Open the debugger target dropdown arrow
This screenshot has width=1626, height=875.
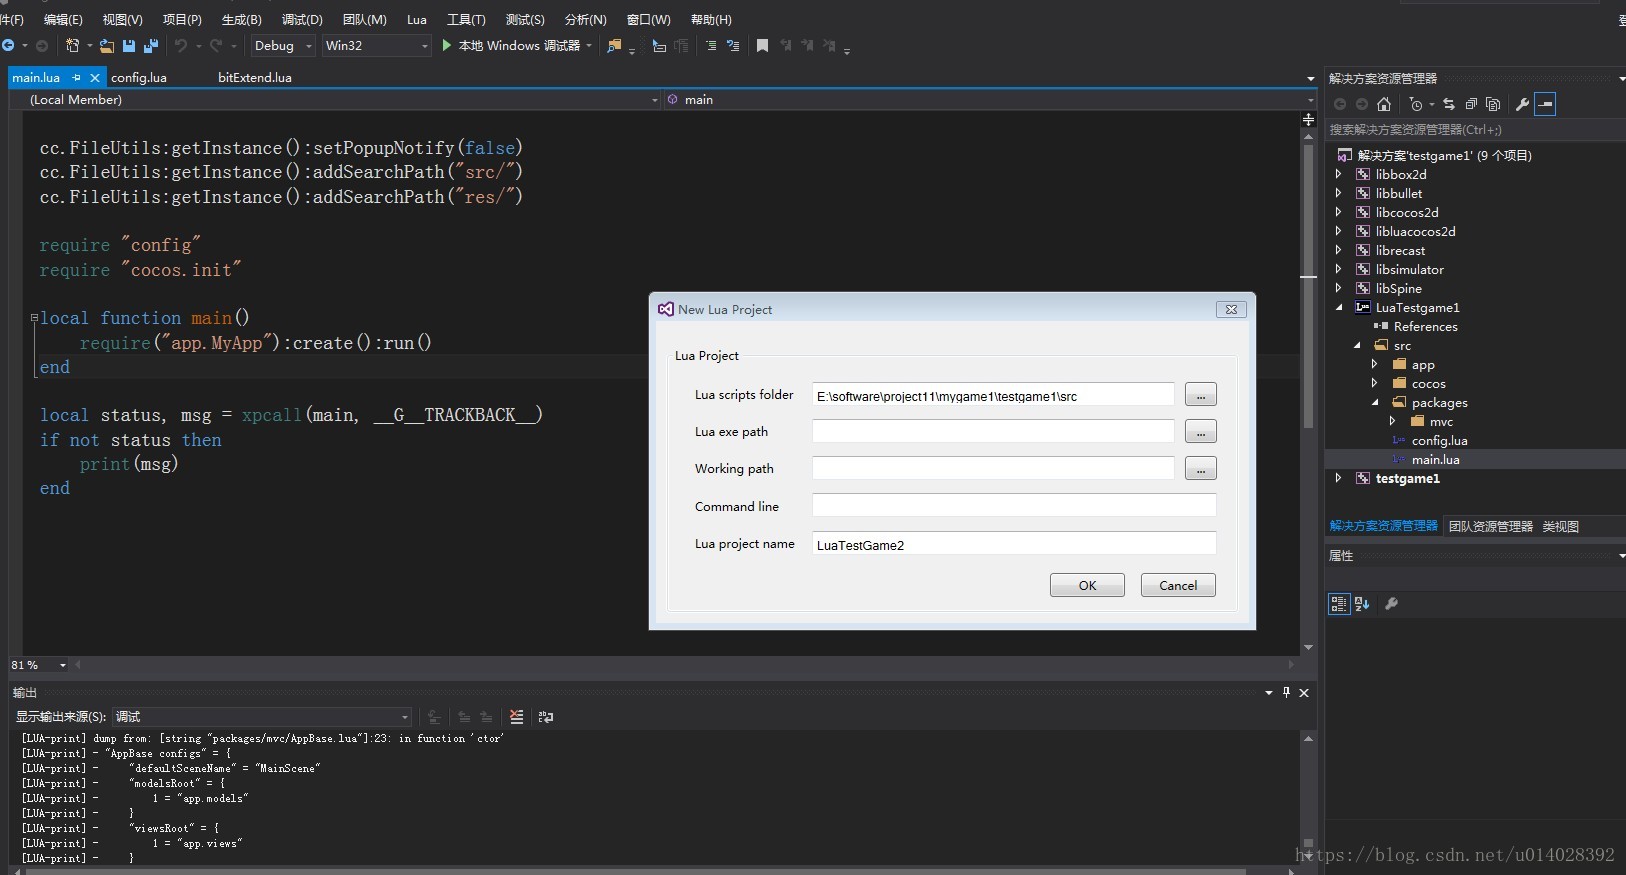tap(589, 46)
